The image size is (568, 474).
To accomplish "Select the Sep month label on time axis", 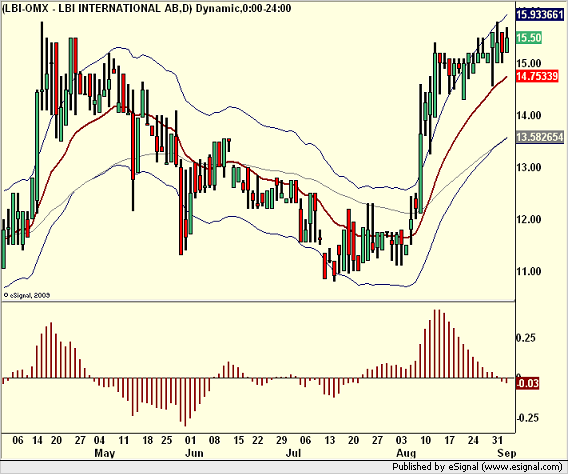I will [x=506, y=453].
